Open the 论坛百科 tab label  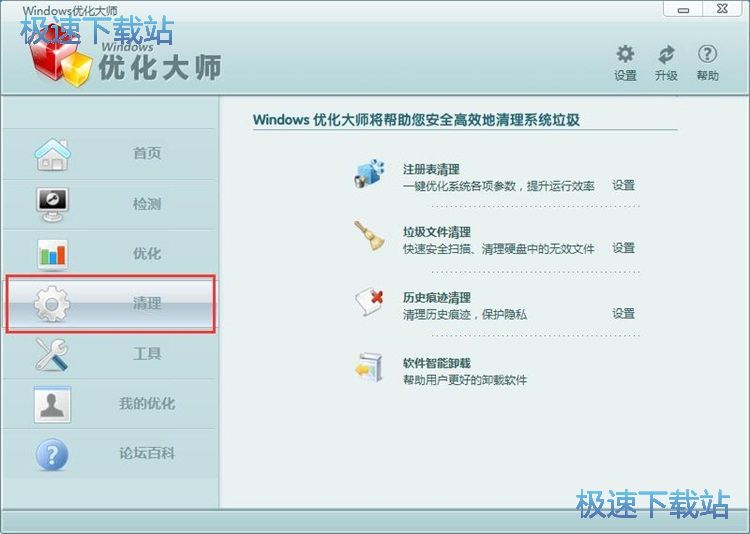[147, 453]
